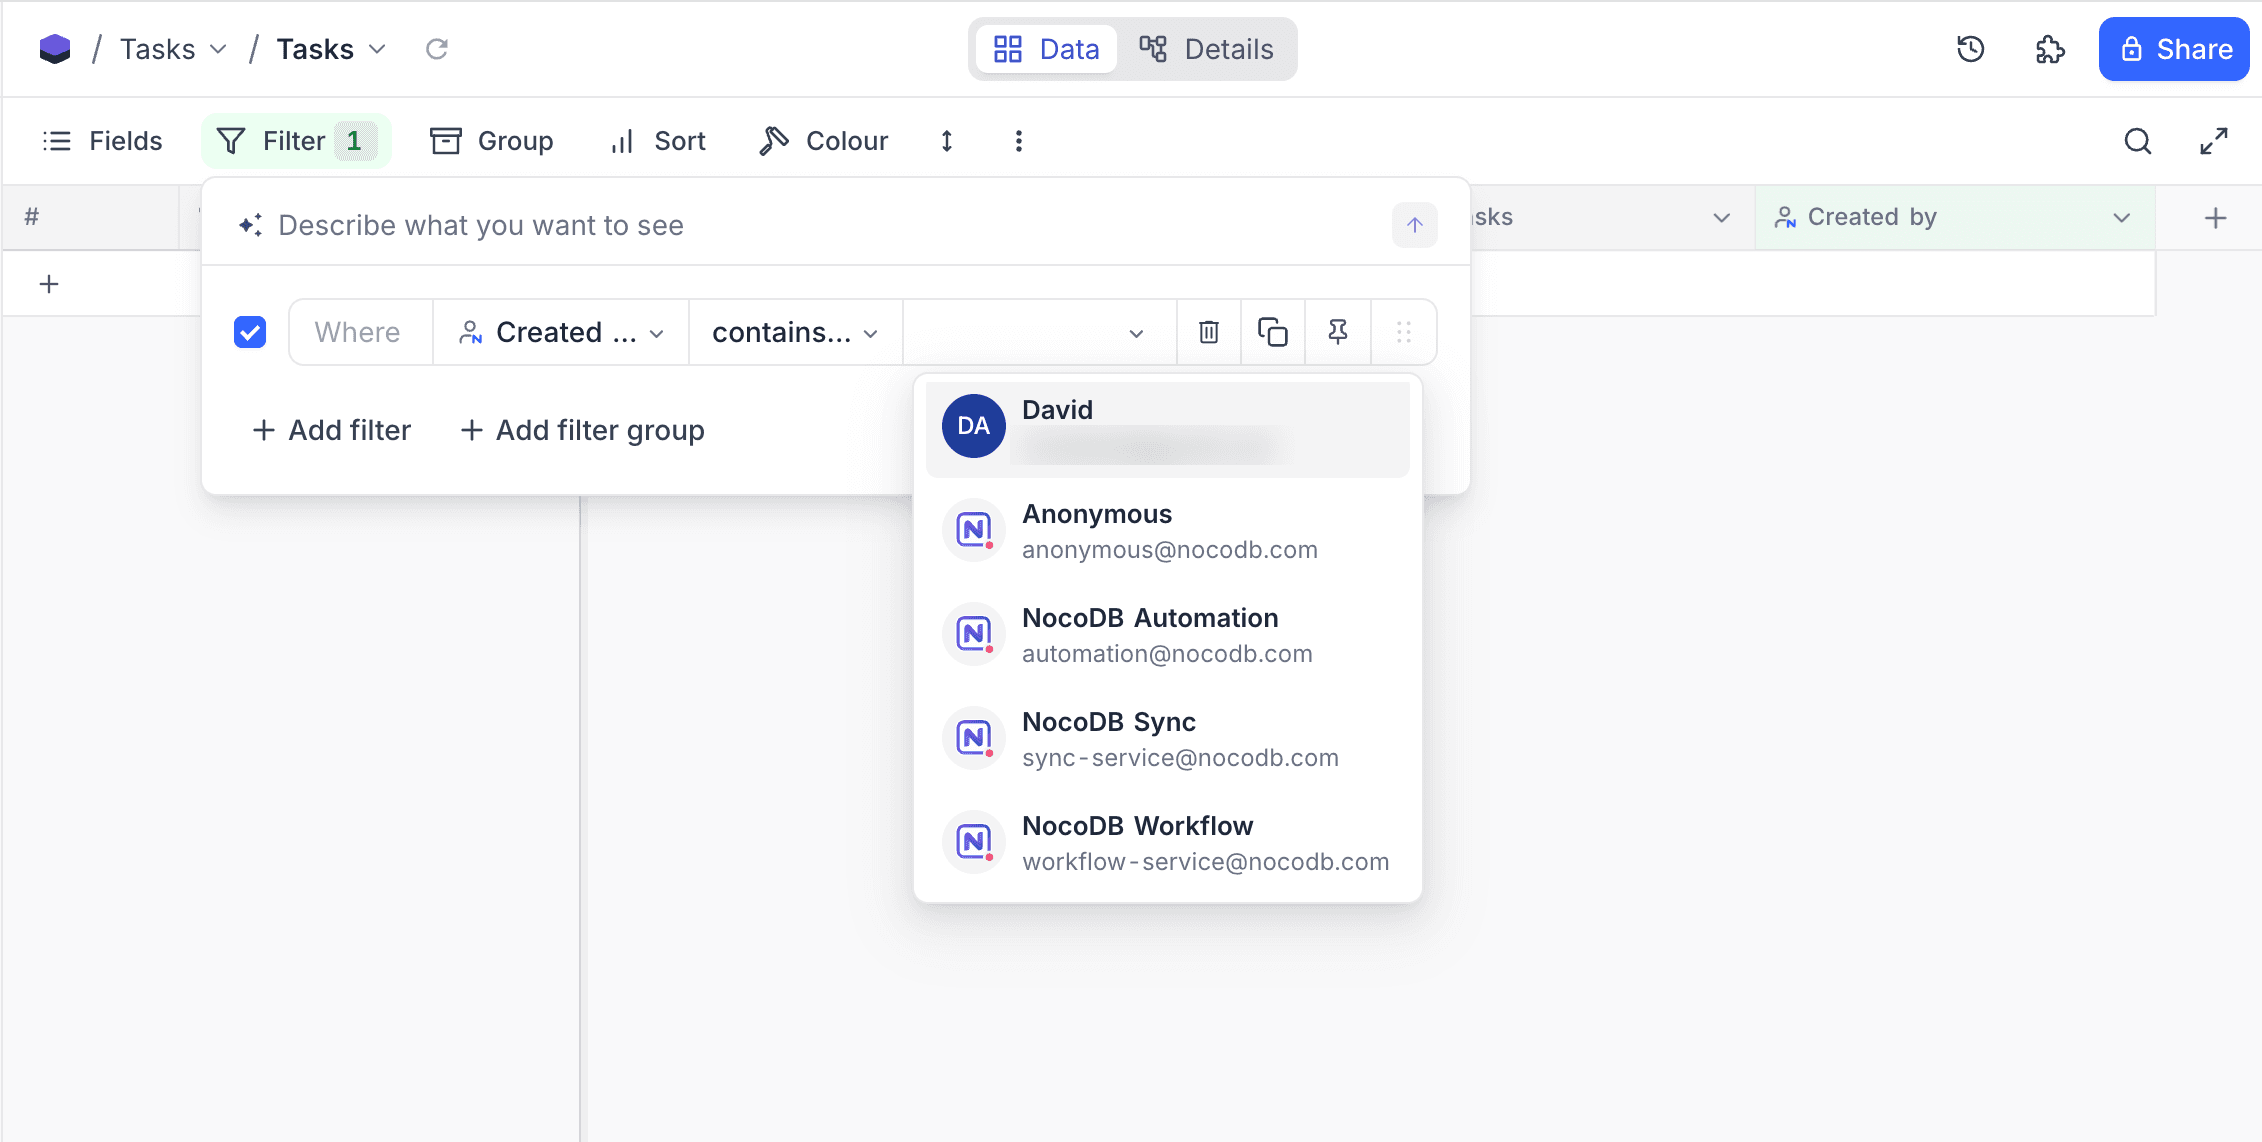Open the Colour toolbar menu
The image size is (2262, 1142).
click(x=824, y=141)
